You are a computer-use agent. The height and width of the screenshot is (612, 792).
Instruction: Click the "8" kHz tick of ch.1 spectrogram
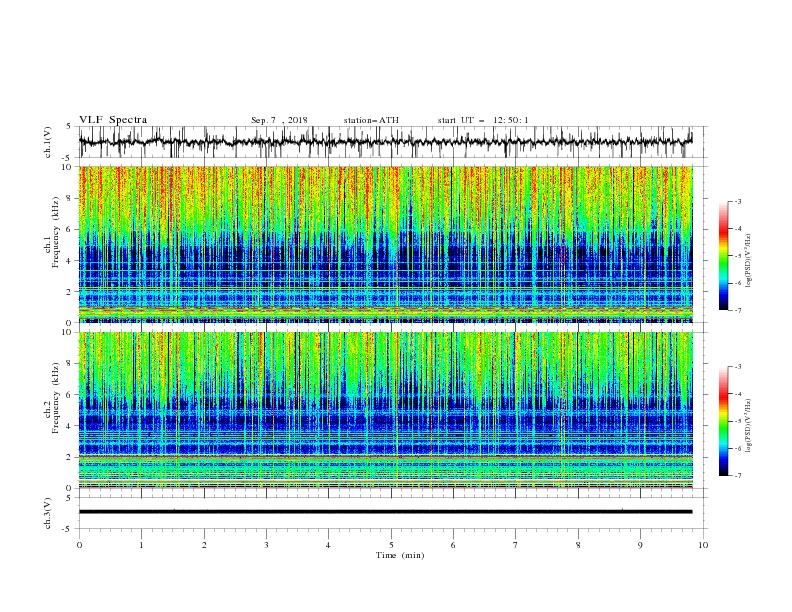69,198
